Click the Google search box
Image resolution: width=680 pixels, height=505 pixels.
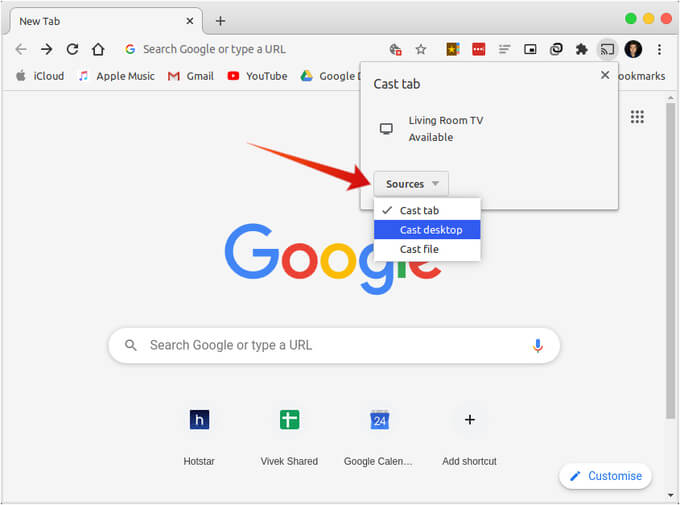pyautogui.click(x=334, y=345)
